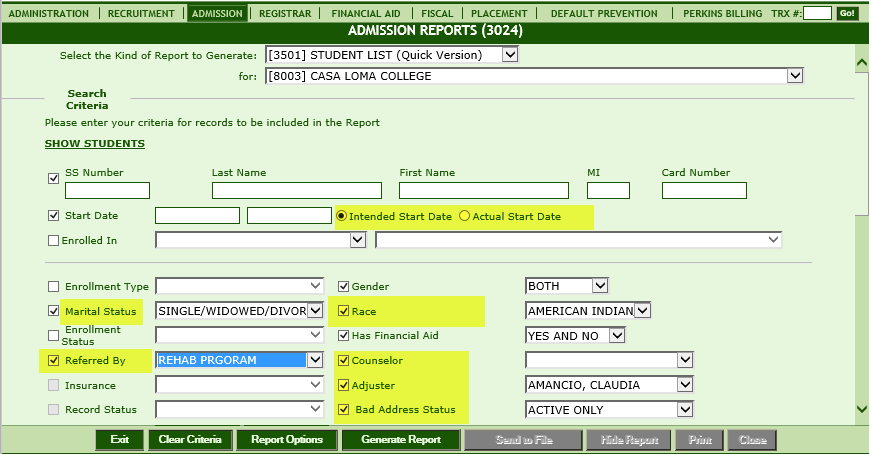Open the Gender BOTH dropdown
Viewport: 871px width, 454px height.
click(567, 286)
